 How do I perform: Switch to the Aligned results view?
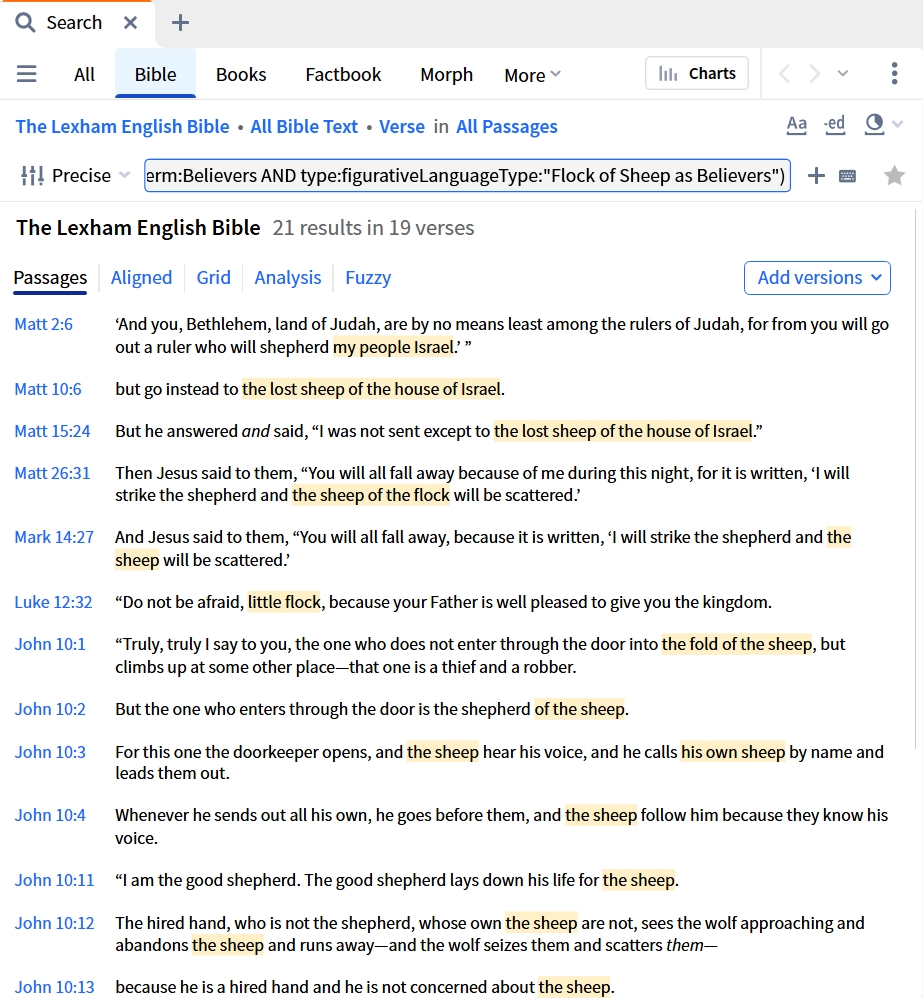[141, 278]
